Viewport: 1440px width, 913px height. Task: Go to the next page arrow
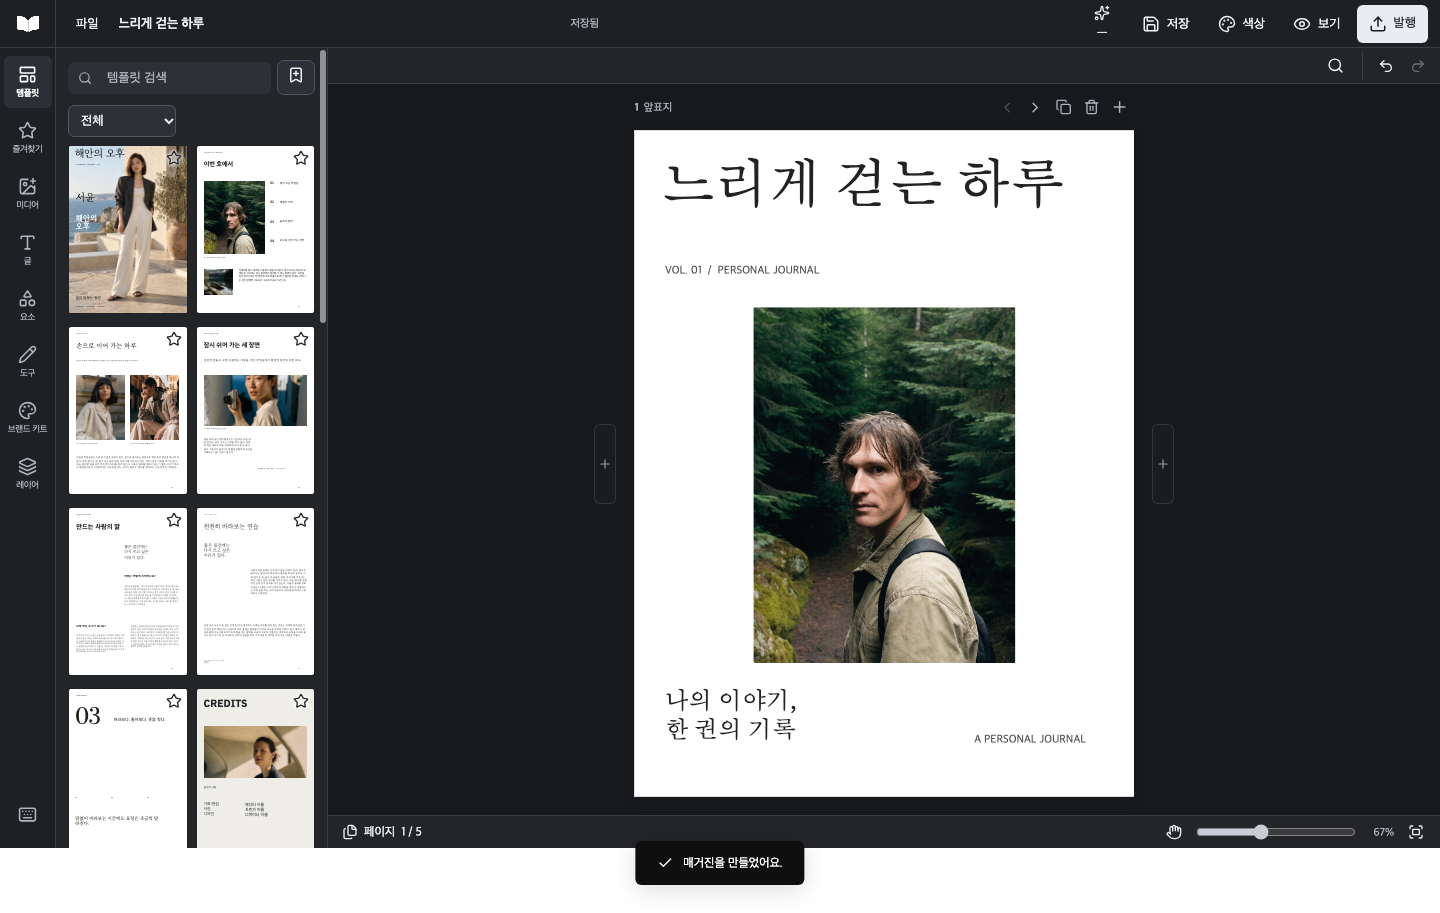point(1035,107)
